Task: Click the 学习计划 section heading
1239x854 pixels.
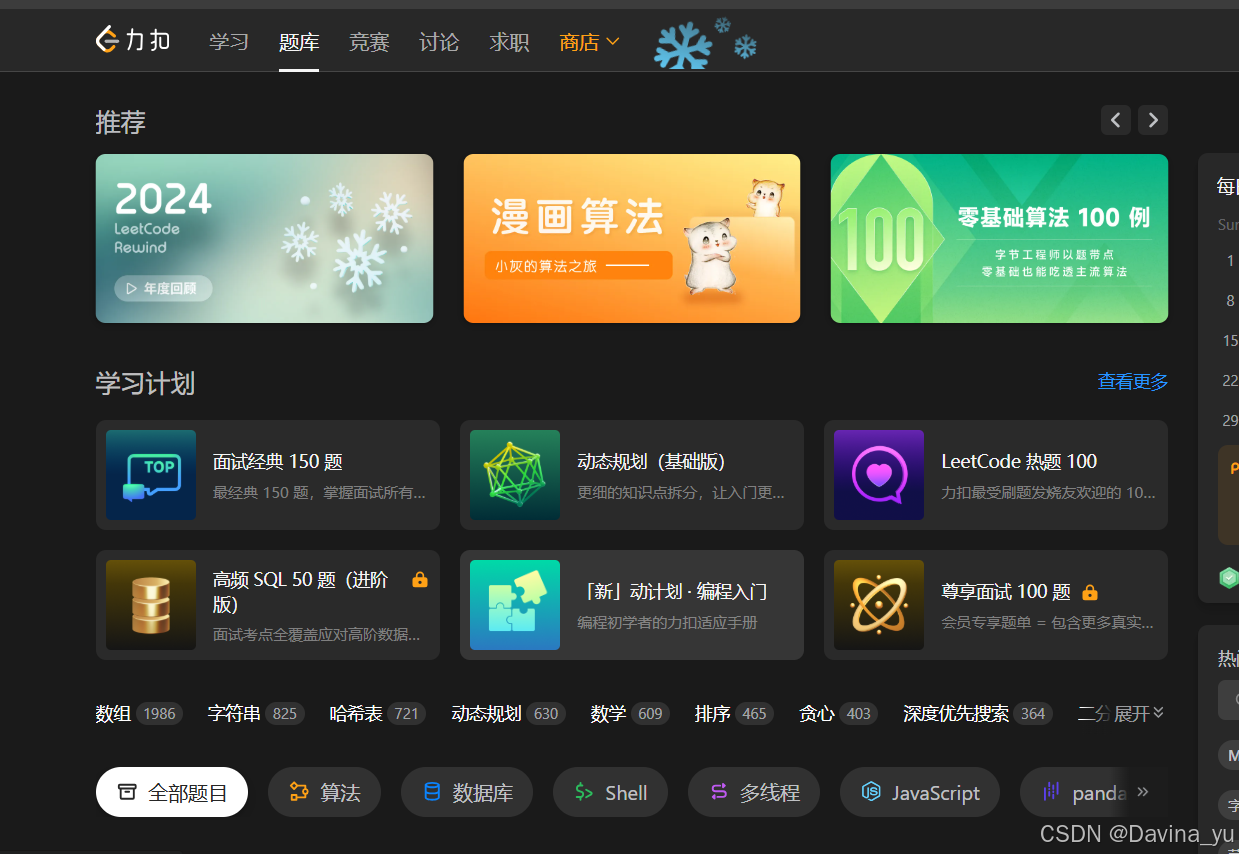Action: 145,383
